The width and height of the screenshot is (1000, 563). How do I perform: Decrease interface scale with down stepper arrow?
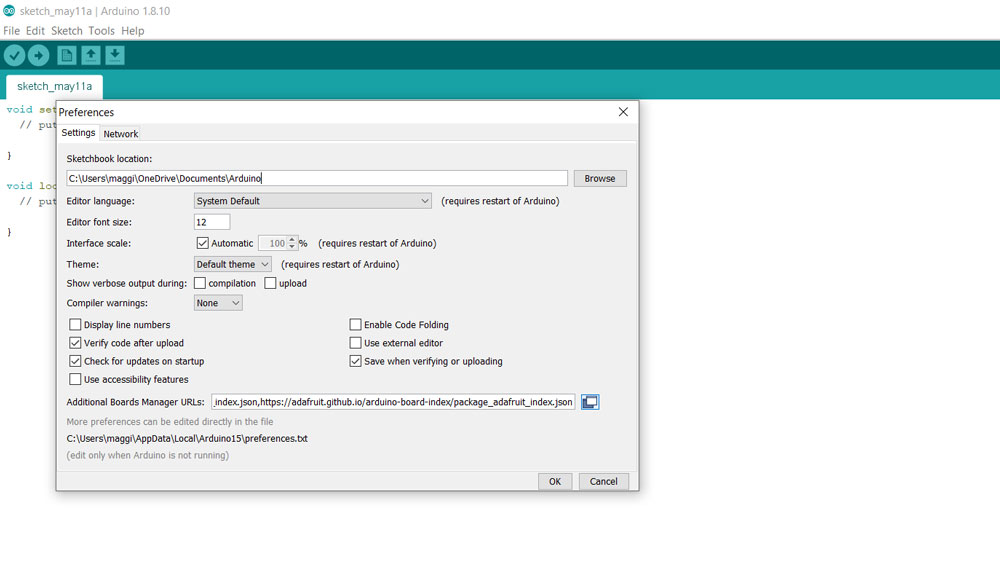(x=292, y=247)
